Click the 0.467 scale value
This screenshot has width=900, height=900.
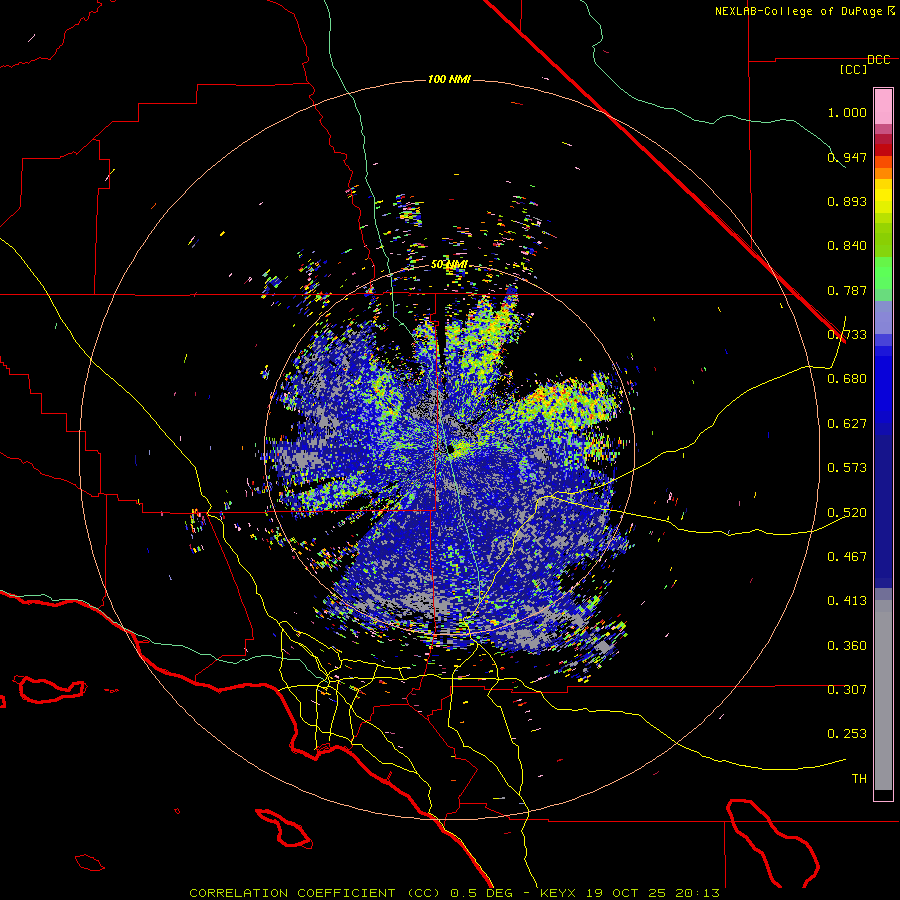click(847, 557)
